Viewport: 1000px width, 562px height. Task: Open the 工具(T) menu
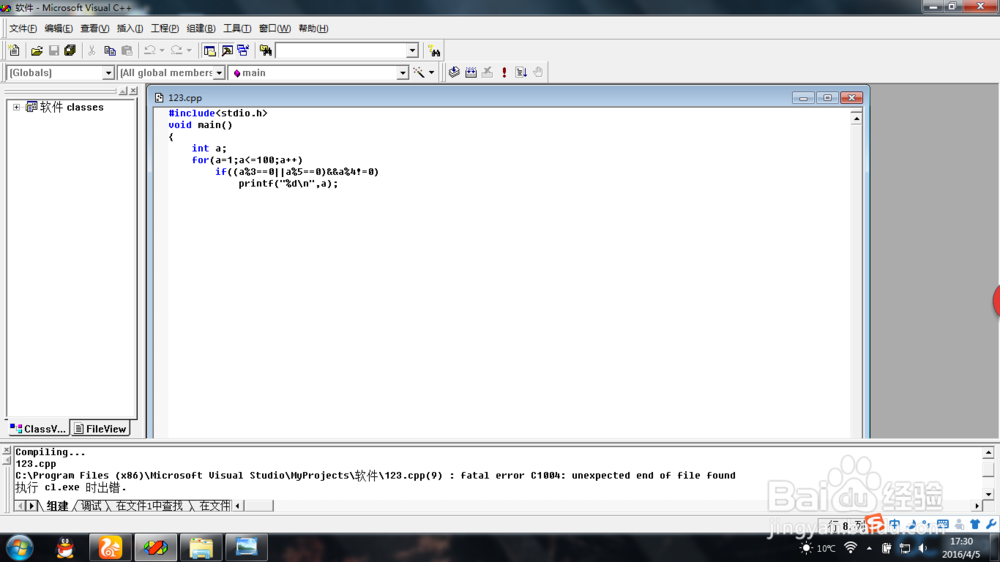[237, 28]
